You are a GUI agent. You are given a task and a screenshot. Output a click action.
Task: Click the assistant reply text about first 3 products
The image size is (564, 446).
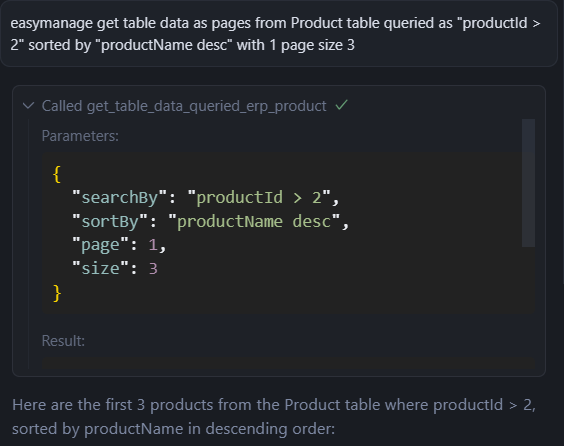274,417
